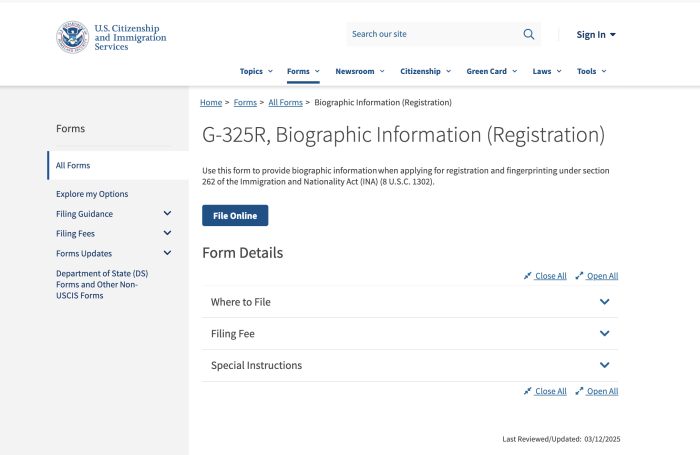Open the Topics navigation menu

click(256, 71)
